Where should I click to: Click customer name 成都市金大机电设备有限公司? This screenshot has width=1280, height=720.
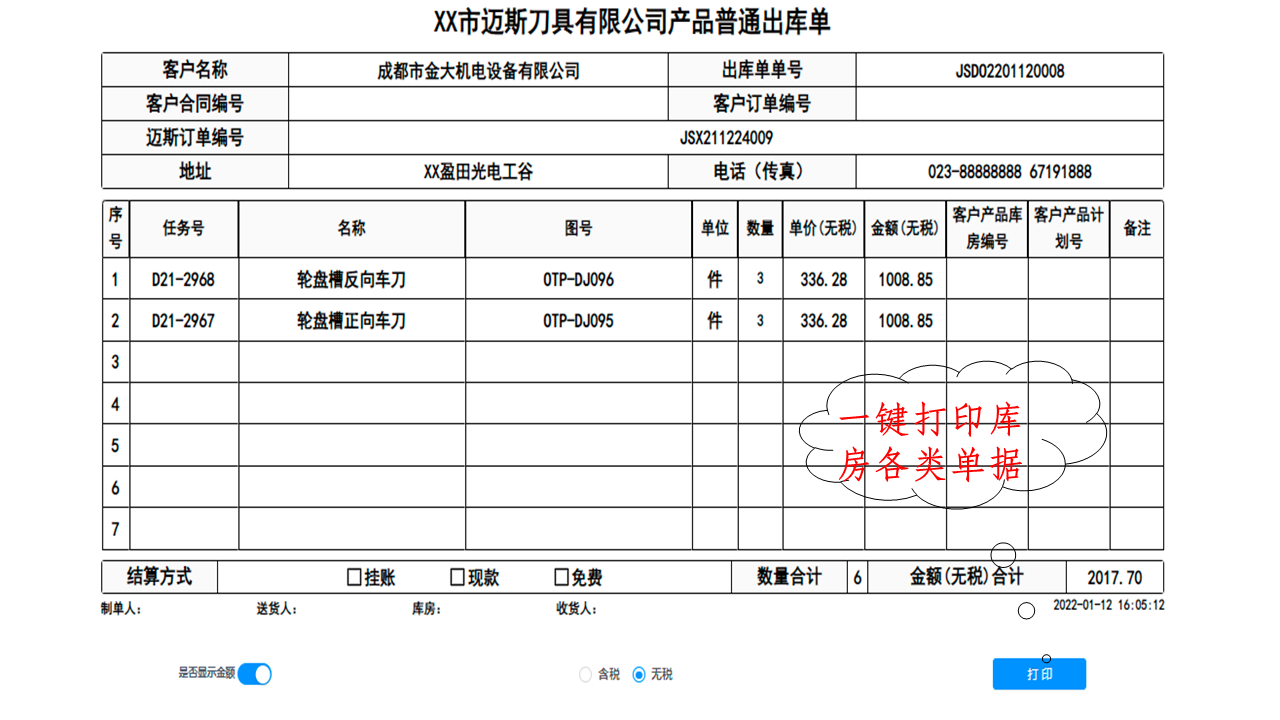click(x=478, y=71)
